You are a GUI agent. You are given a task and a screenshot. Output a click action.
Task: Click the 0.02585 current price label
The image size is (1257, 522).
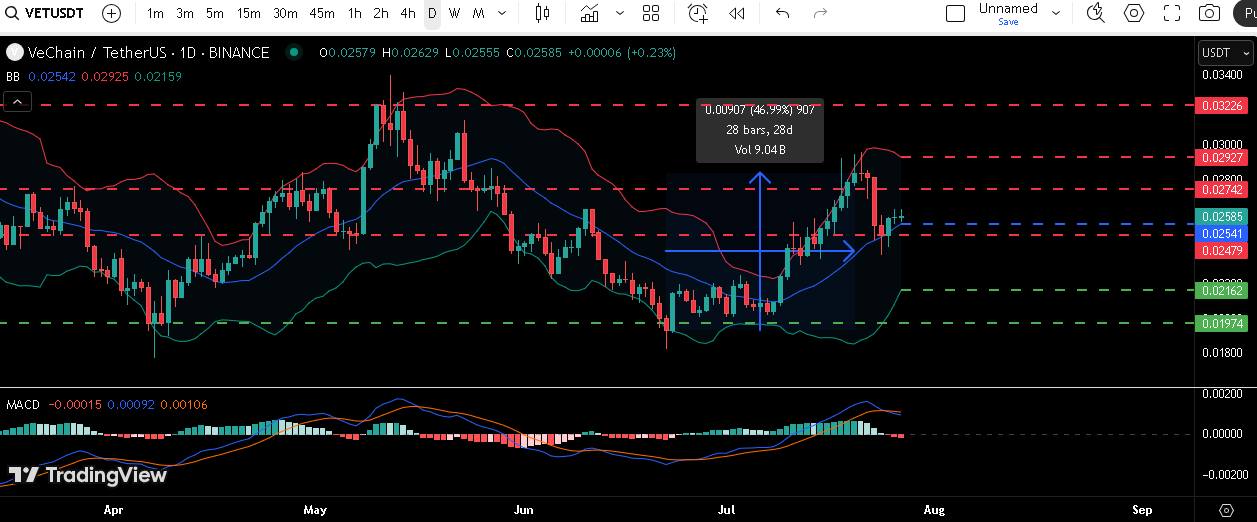click(1221, 216)
